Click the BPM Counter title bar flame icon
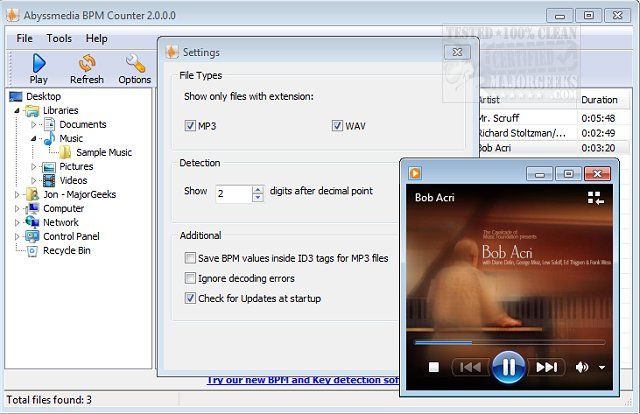The width and height of the screenshot is (640, 414). coord(13,16)
